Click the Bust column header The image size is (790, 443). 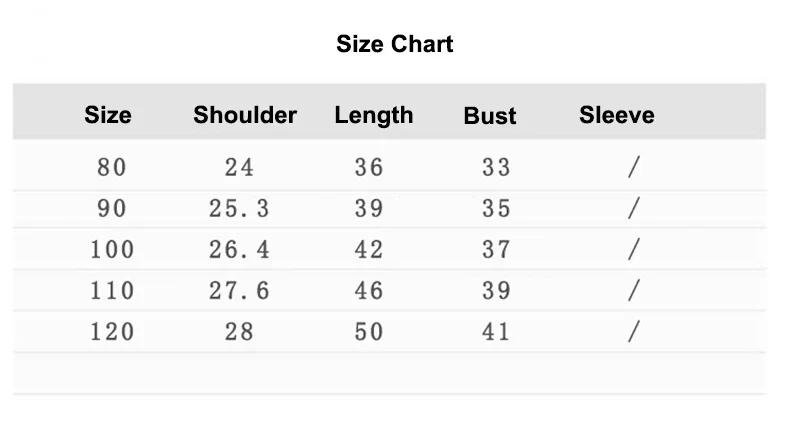tap(490, 116)
